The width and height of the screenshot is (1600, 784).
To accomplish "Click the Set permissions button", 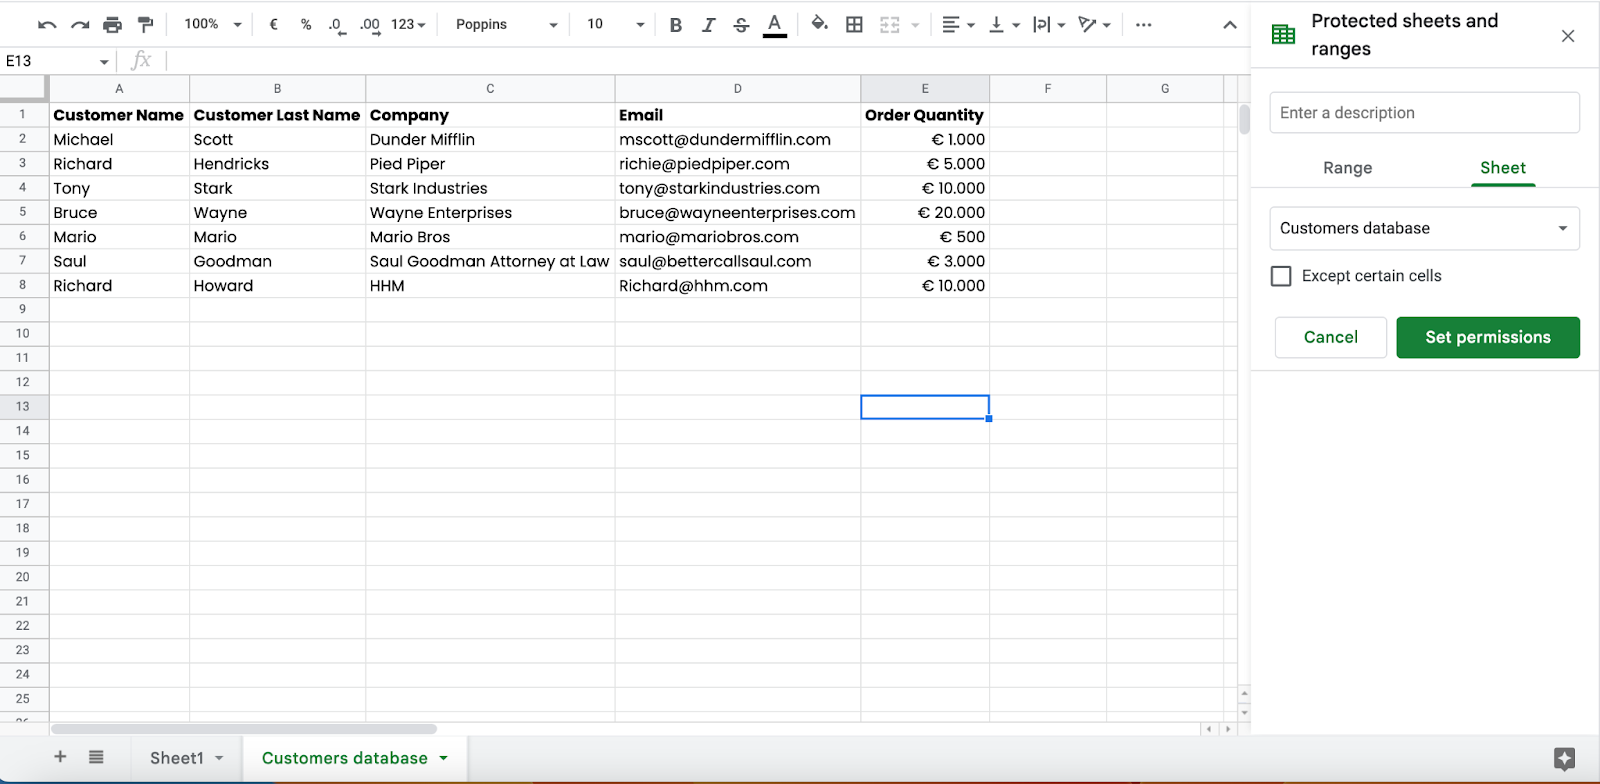I will (1488, 337).
